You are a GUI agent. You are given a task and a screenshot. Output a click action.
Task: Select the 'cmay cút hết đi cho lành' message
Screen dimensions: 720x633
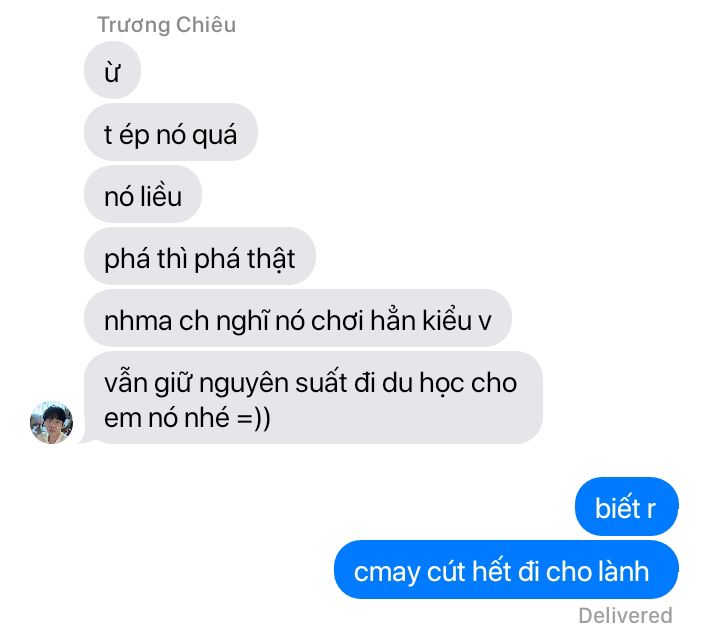click(x=506, y=570)
